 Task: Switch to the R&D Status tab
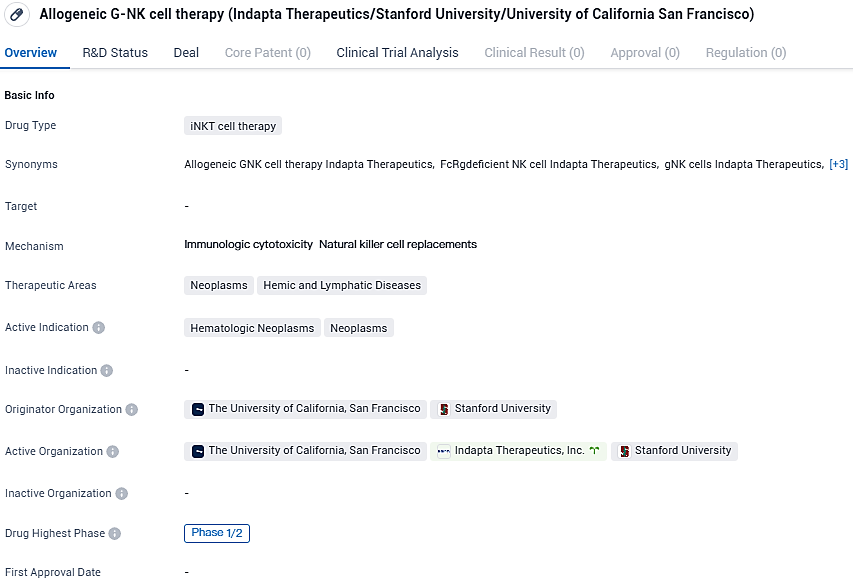(115, 52)
